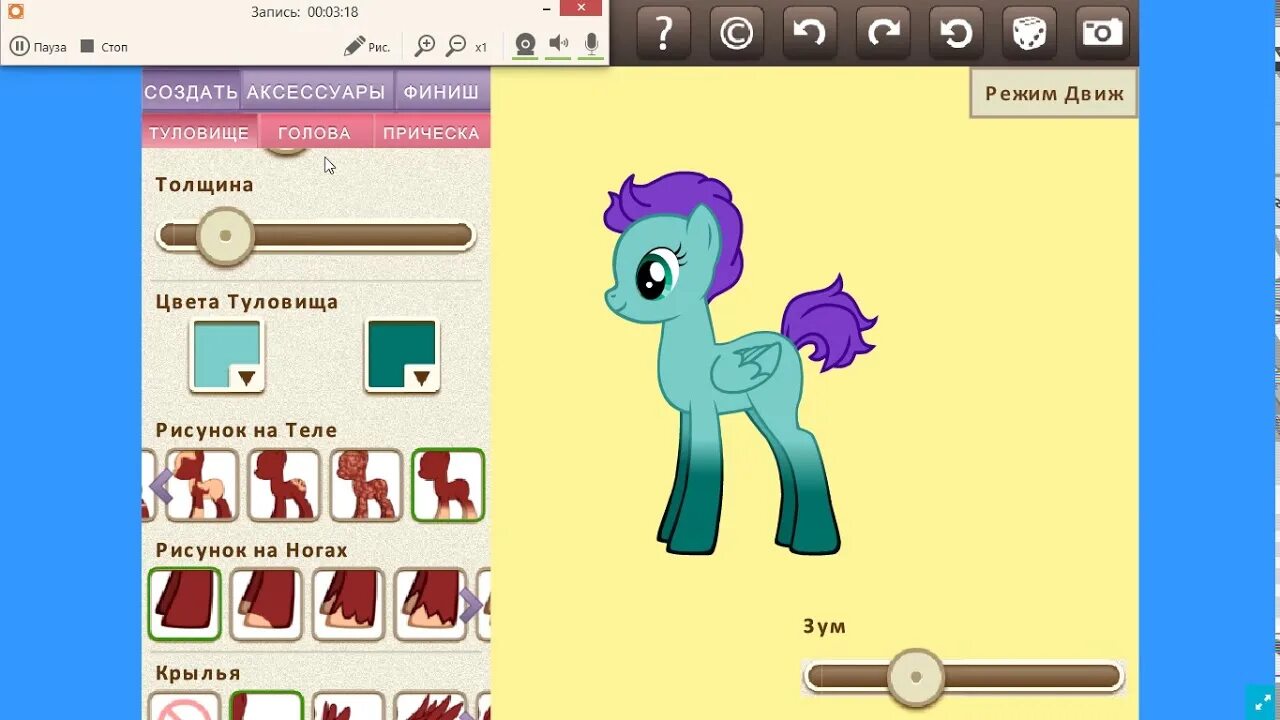Toggle system sound speaker in recorder

pos(558,45)
